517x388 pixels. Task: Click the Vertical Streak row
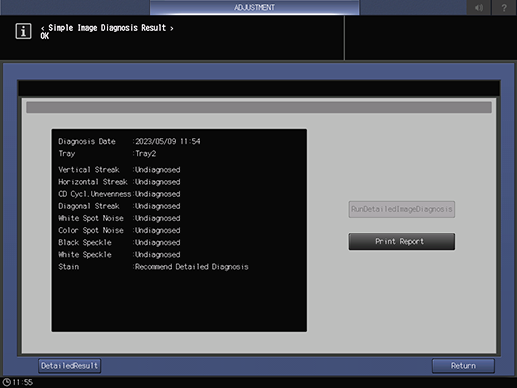tap(119, 170)
